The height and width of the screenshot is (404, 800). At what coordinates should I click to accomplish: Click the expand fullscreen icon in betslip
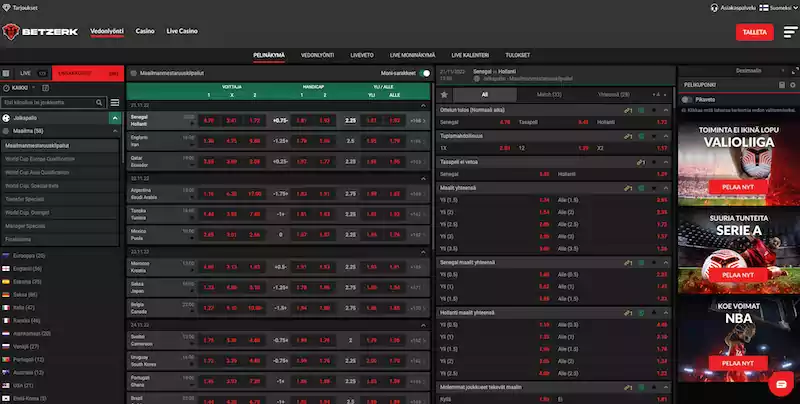(x=794, y=71)
